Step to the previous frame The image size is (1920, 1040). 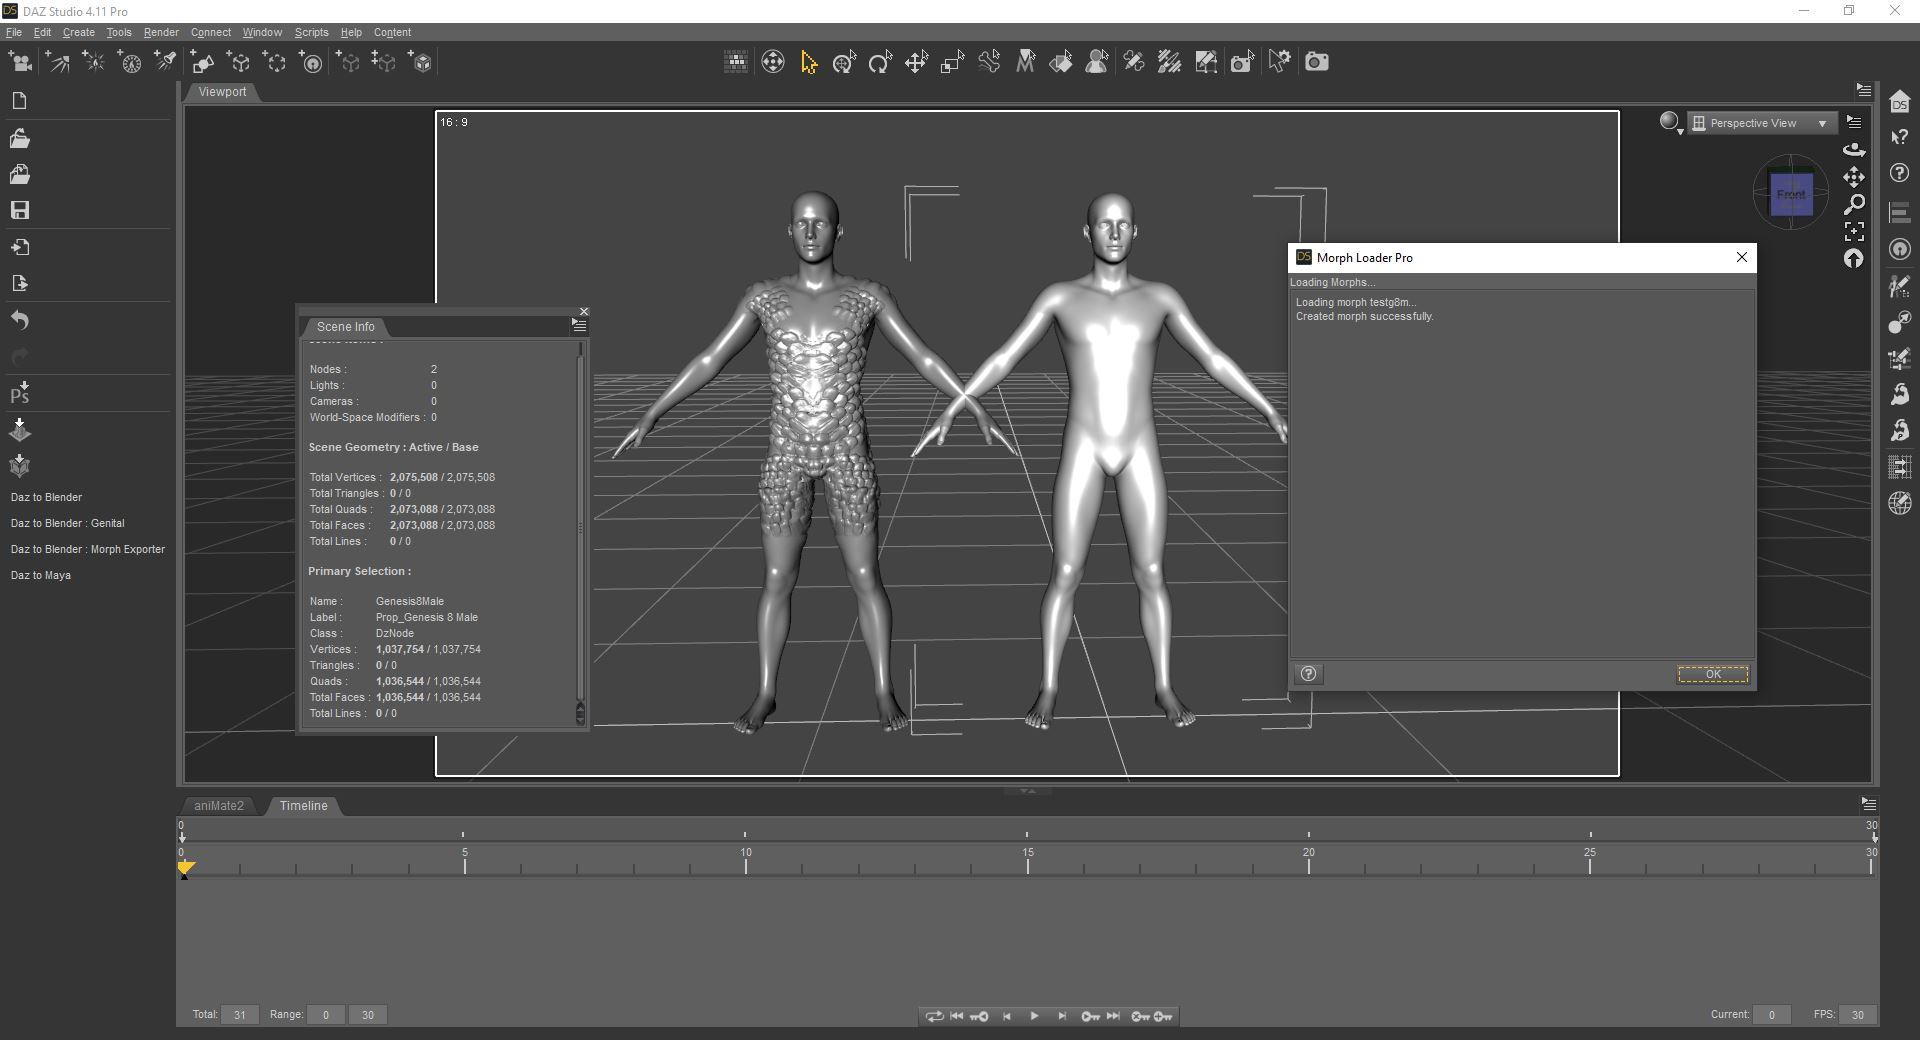(1007, 1016)
